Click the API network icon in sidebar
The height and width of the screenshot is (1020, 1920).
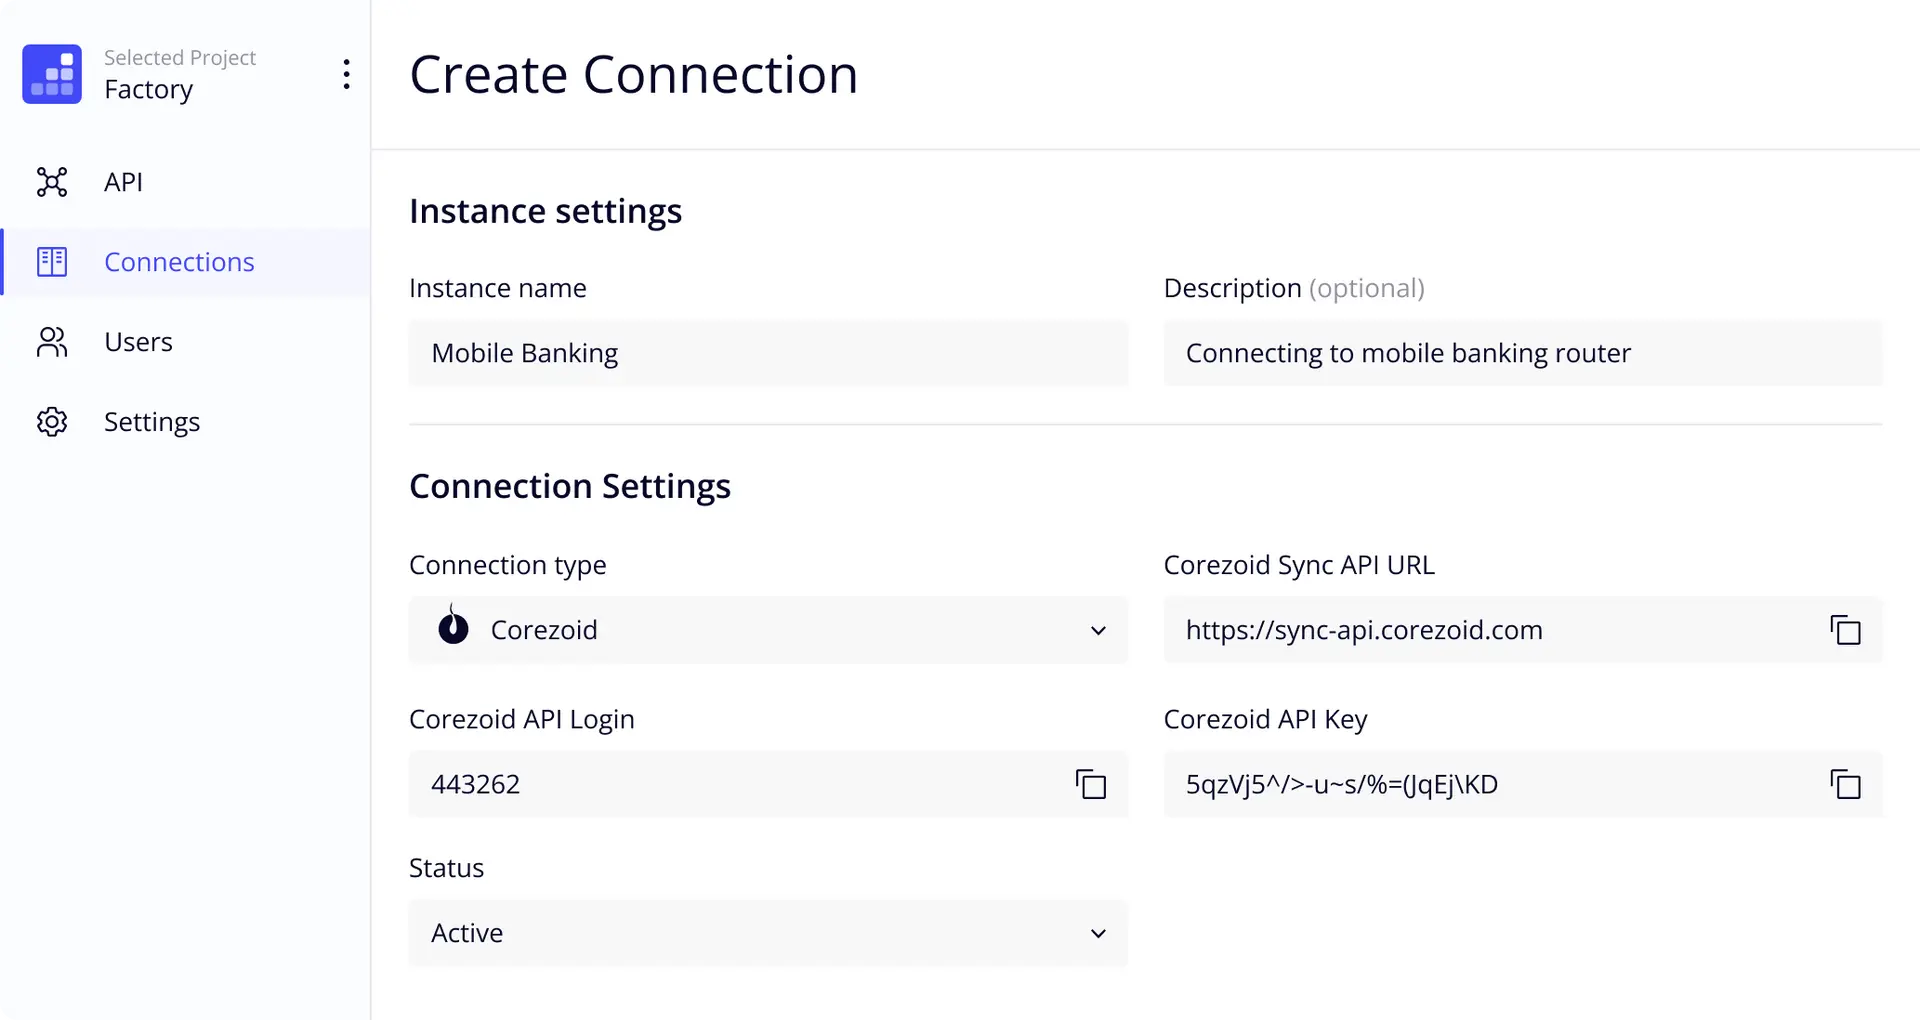(52, 182)
